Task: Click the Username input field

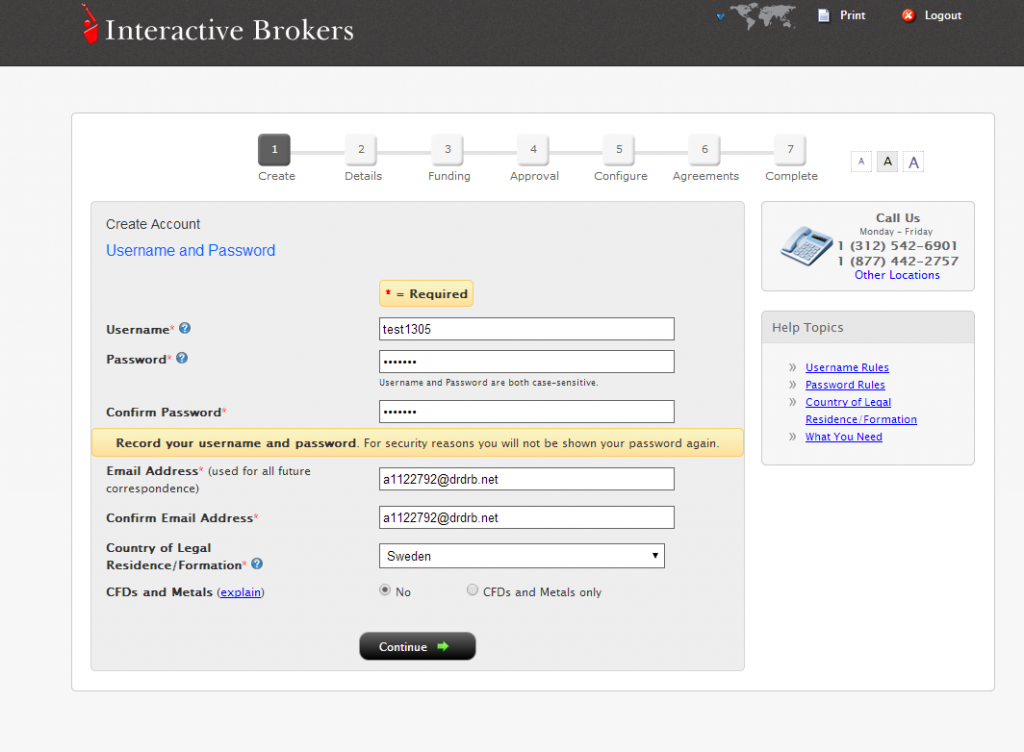Action: (526, 329)
